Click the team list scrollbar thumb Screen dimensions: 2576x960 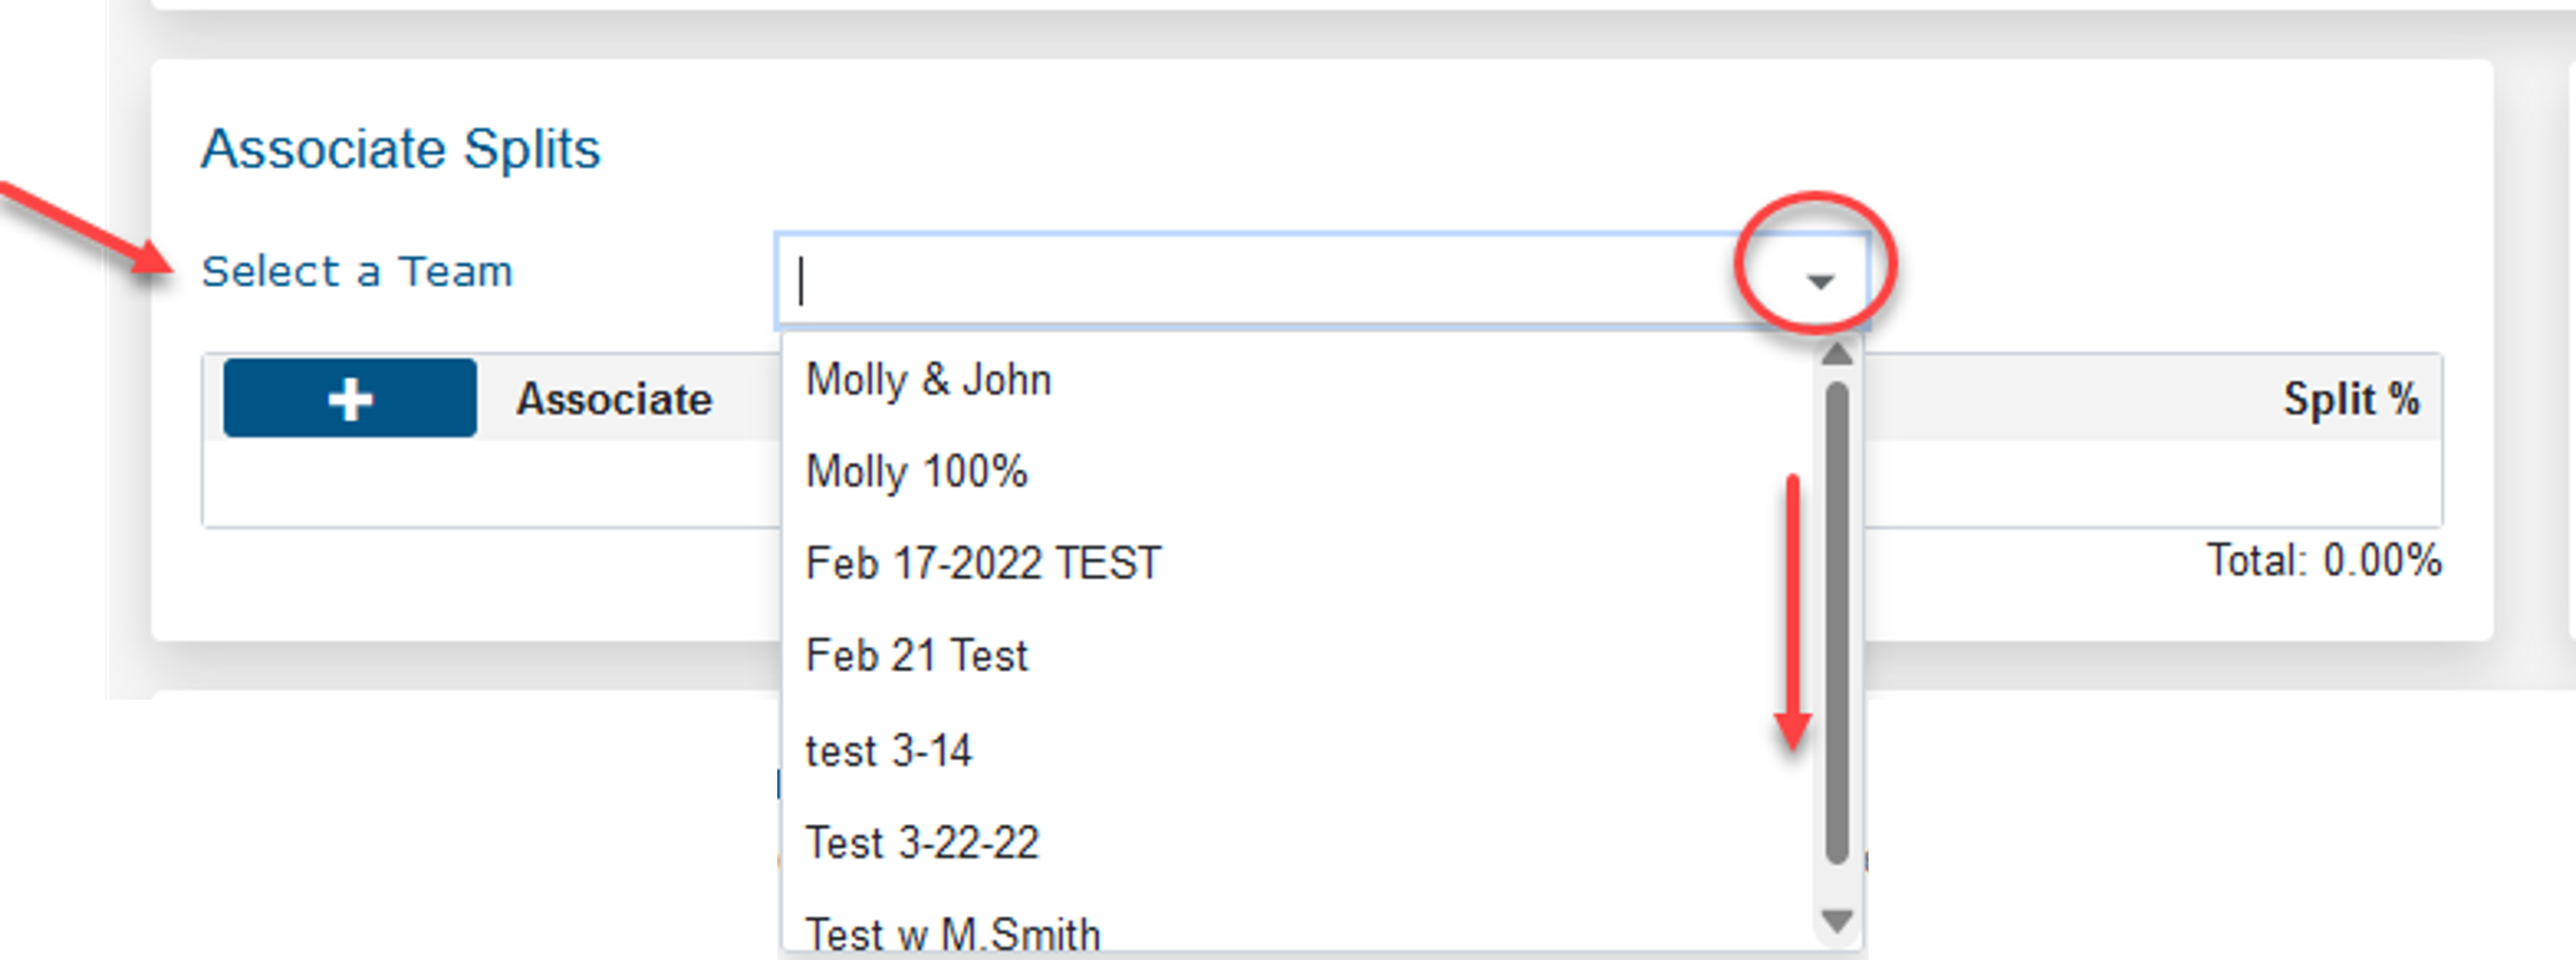pyautogui.click(x=1837, y=620)
